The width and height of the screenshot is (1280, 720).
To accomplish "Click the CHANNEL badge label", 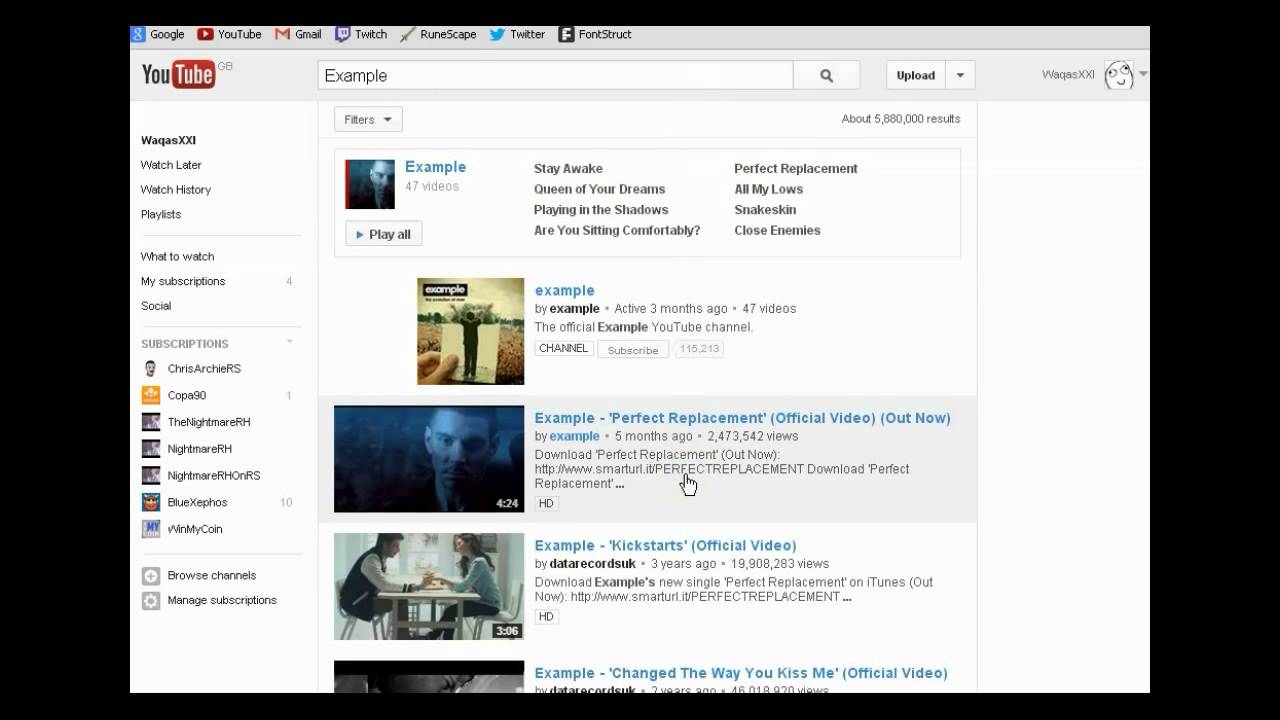I will click(564, 349).
